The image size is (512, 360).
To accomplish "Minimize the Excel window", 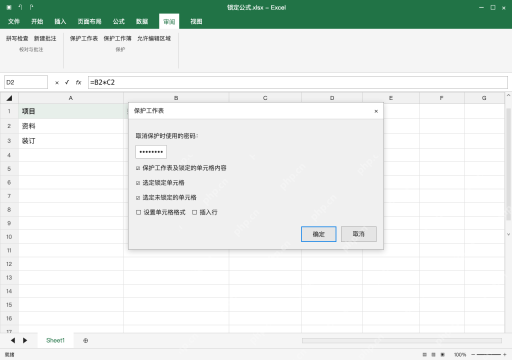I will pos(481,7).
